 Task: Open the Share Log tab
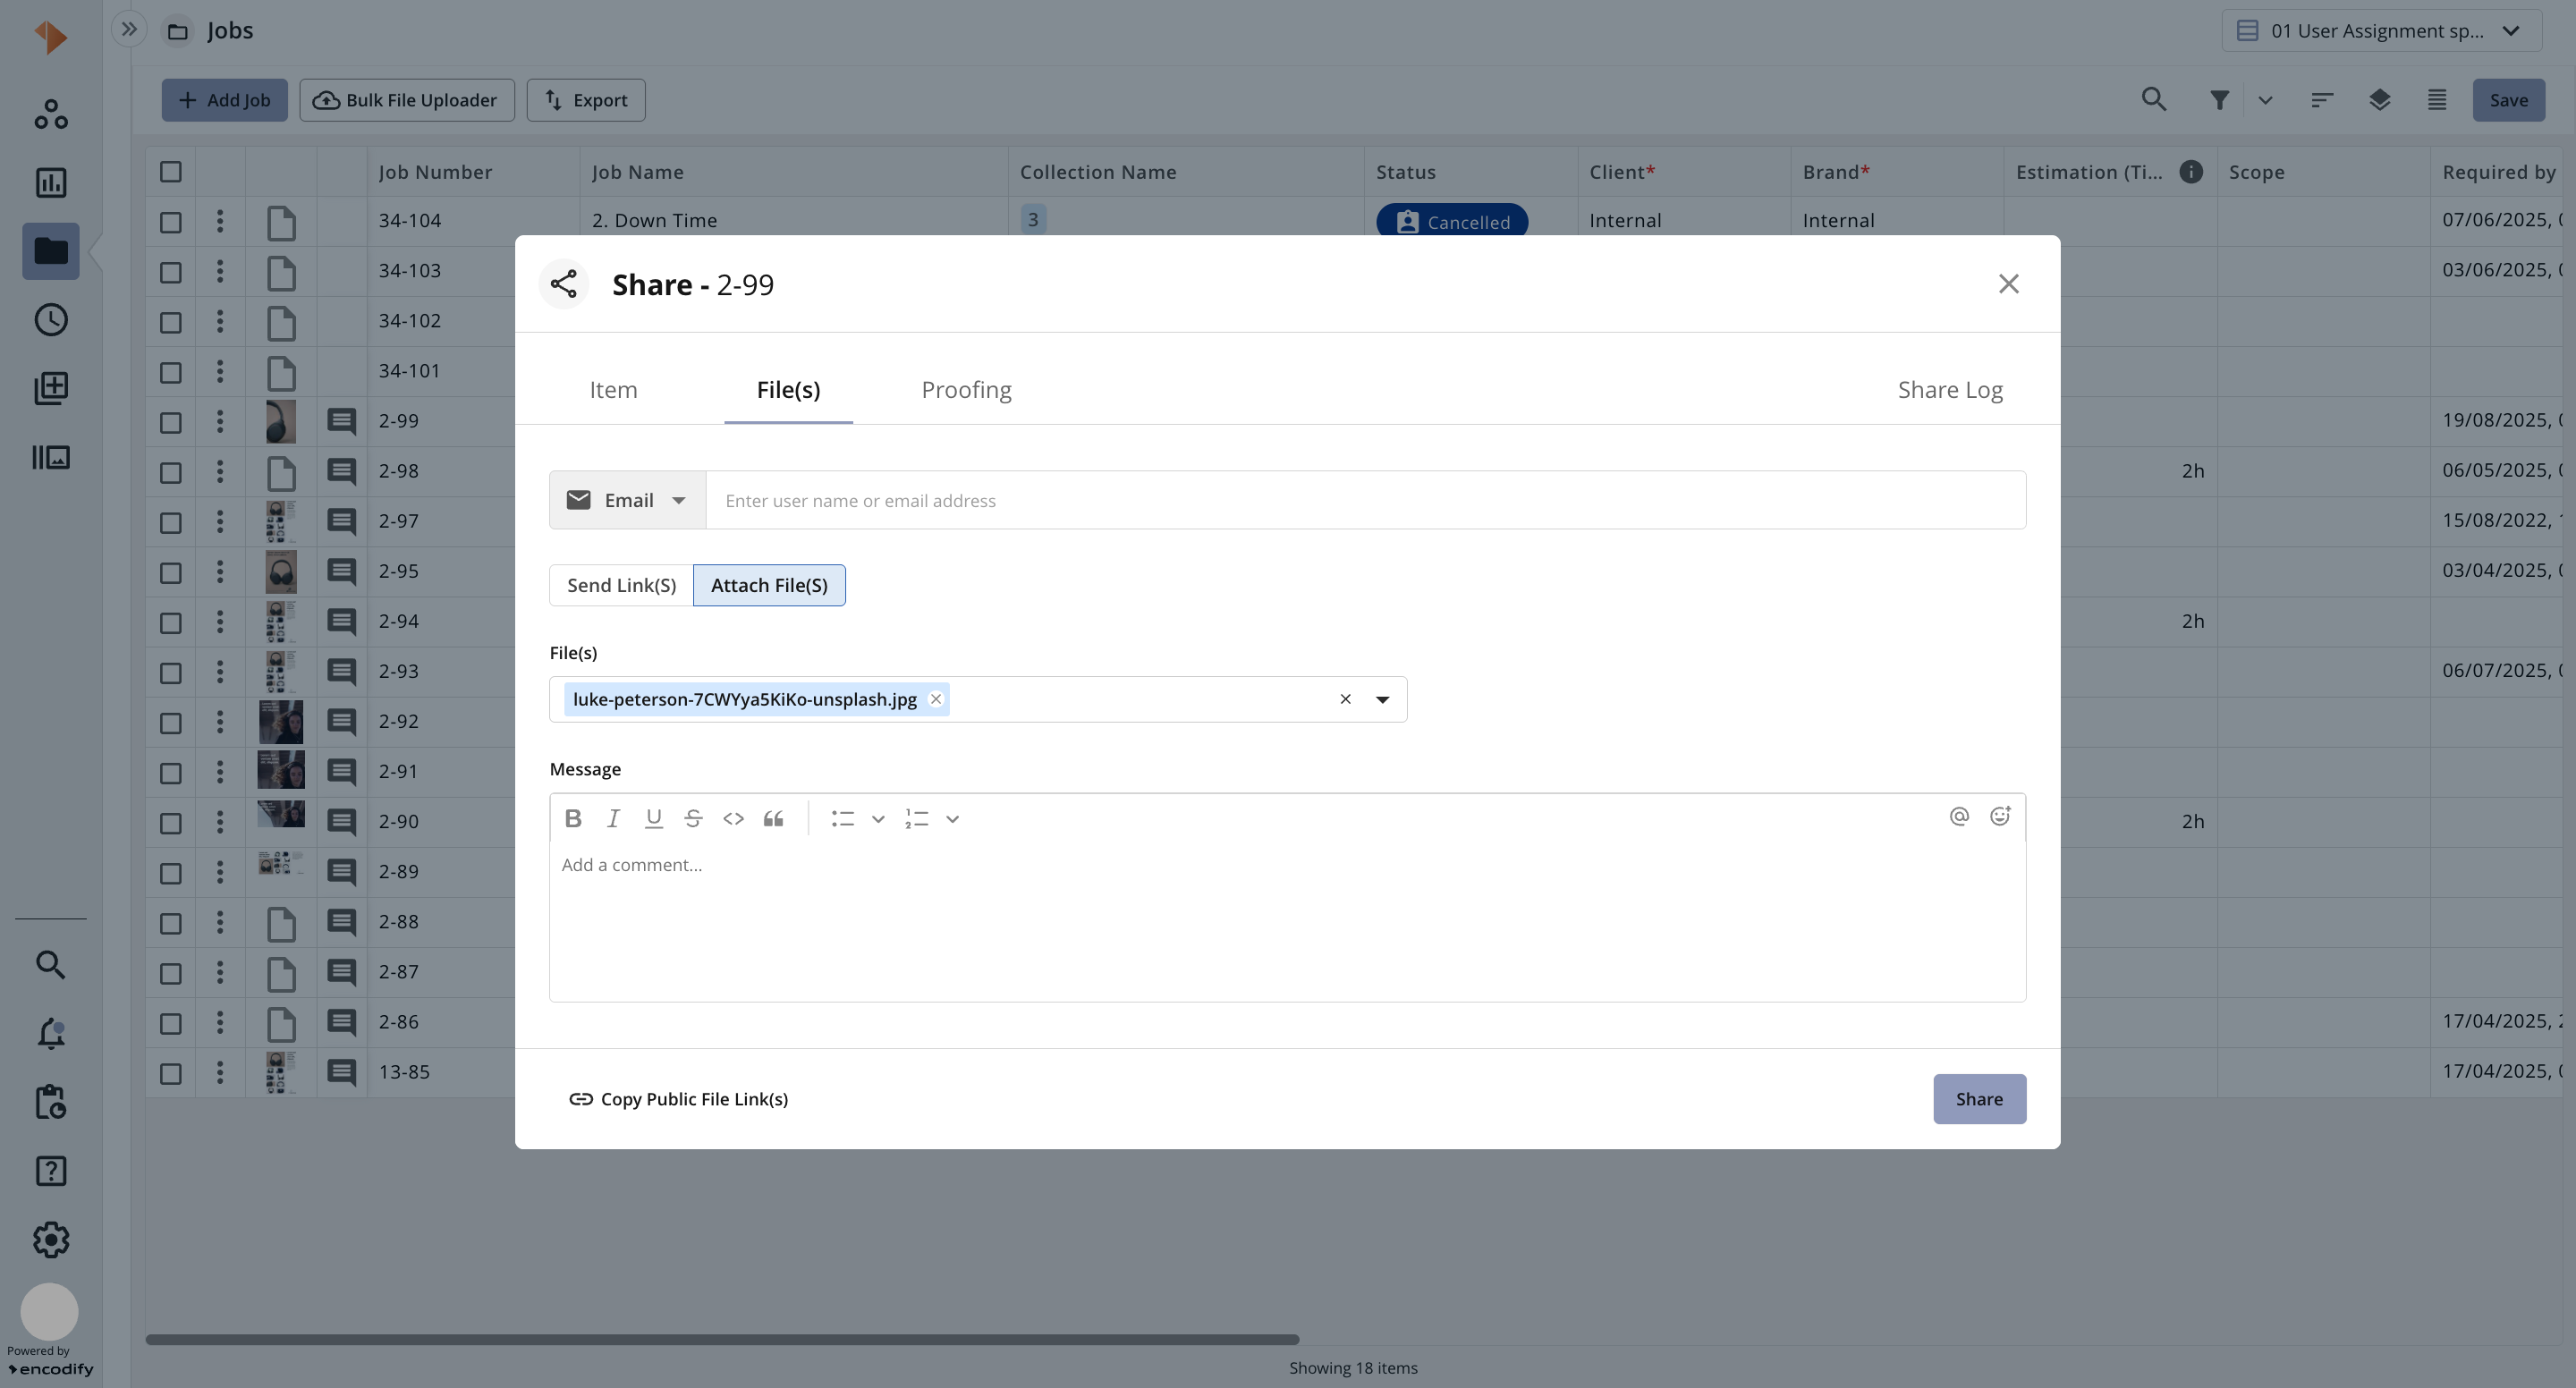[1950, 390]
